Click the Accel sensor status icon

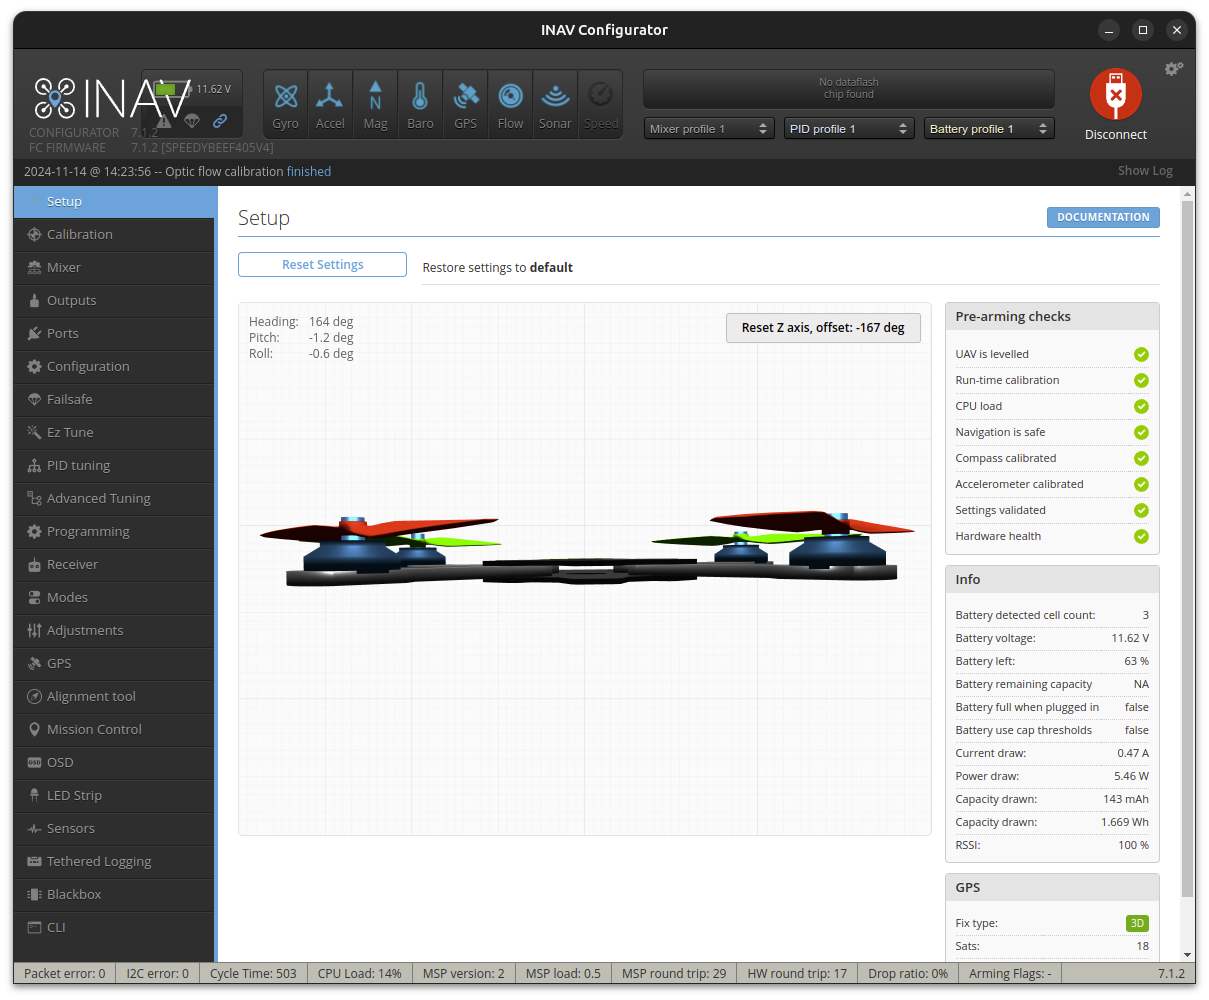[x=330, y=104]
